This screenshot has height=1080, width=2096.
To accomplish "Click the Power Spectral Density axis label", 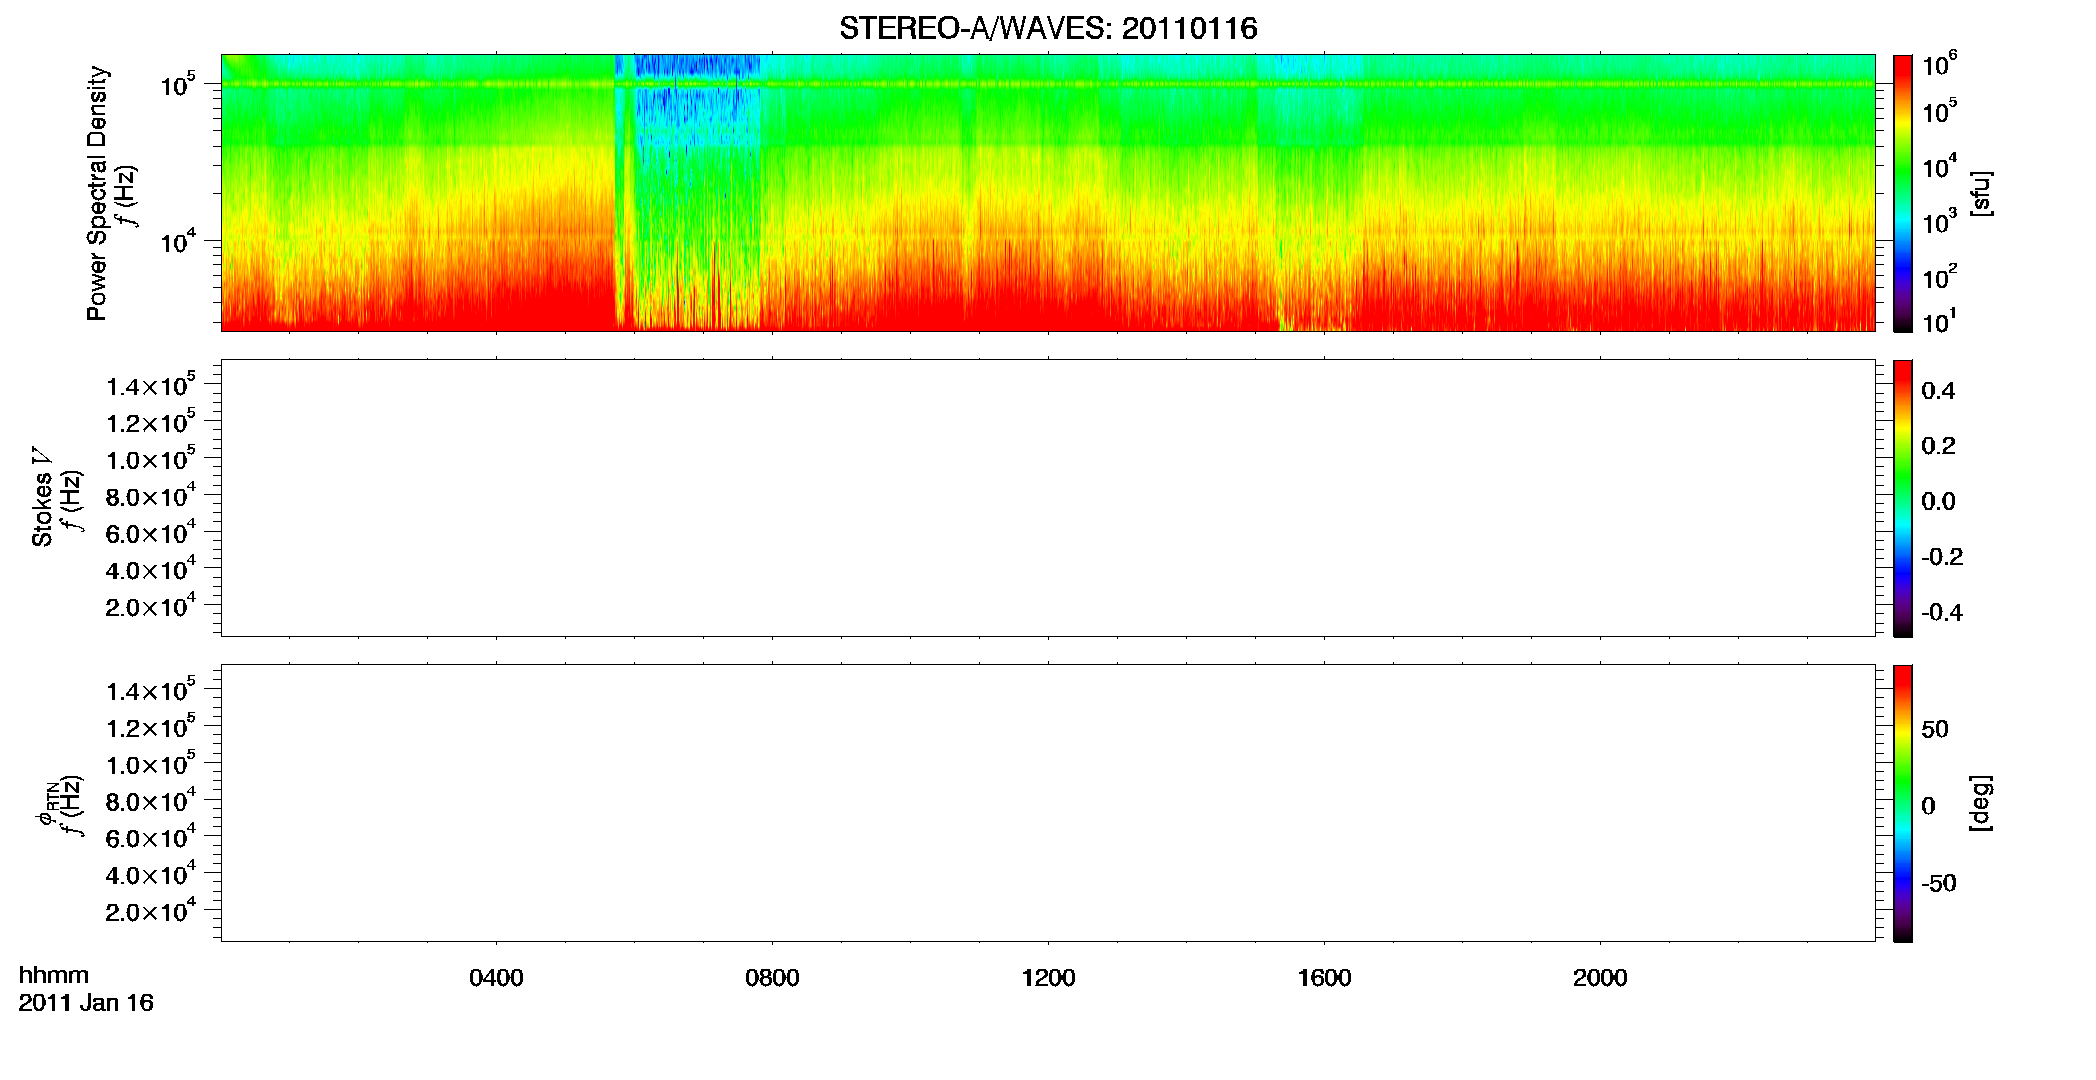I will click(97, 193).
